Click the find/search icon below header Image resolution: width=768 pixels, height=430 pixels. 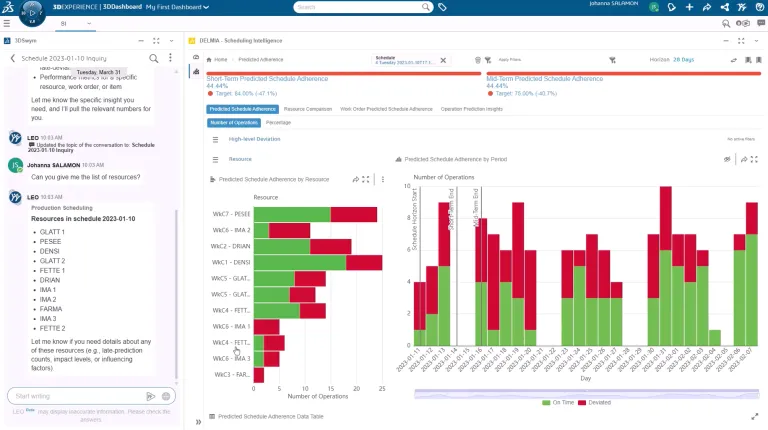pos(726,24)
